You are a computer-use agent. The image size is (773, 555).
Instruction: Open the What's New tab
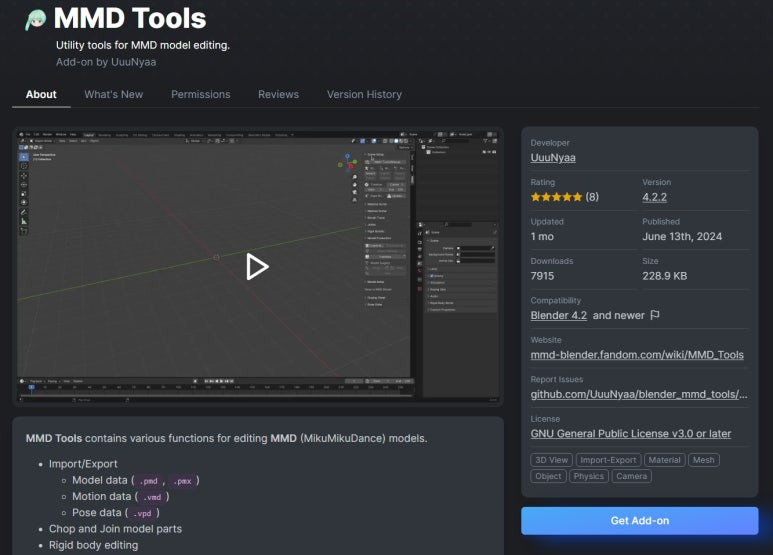point(113,94)
